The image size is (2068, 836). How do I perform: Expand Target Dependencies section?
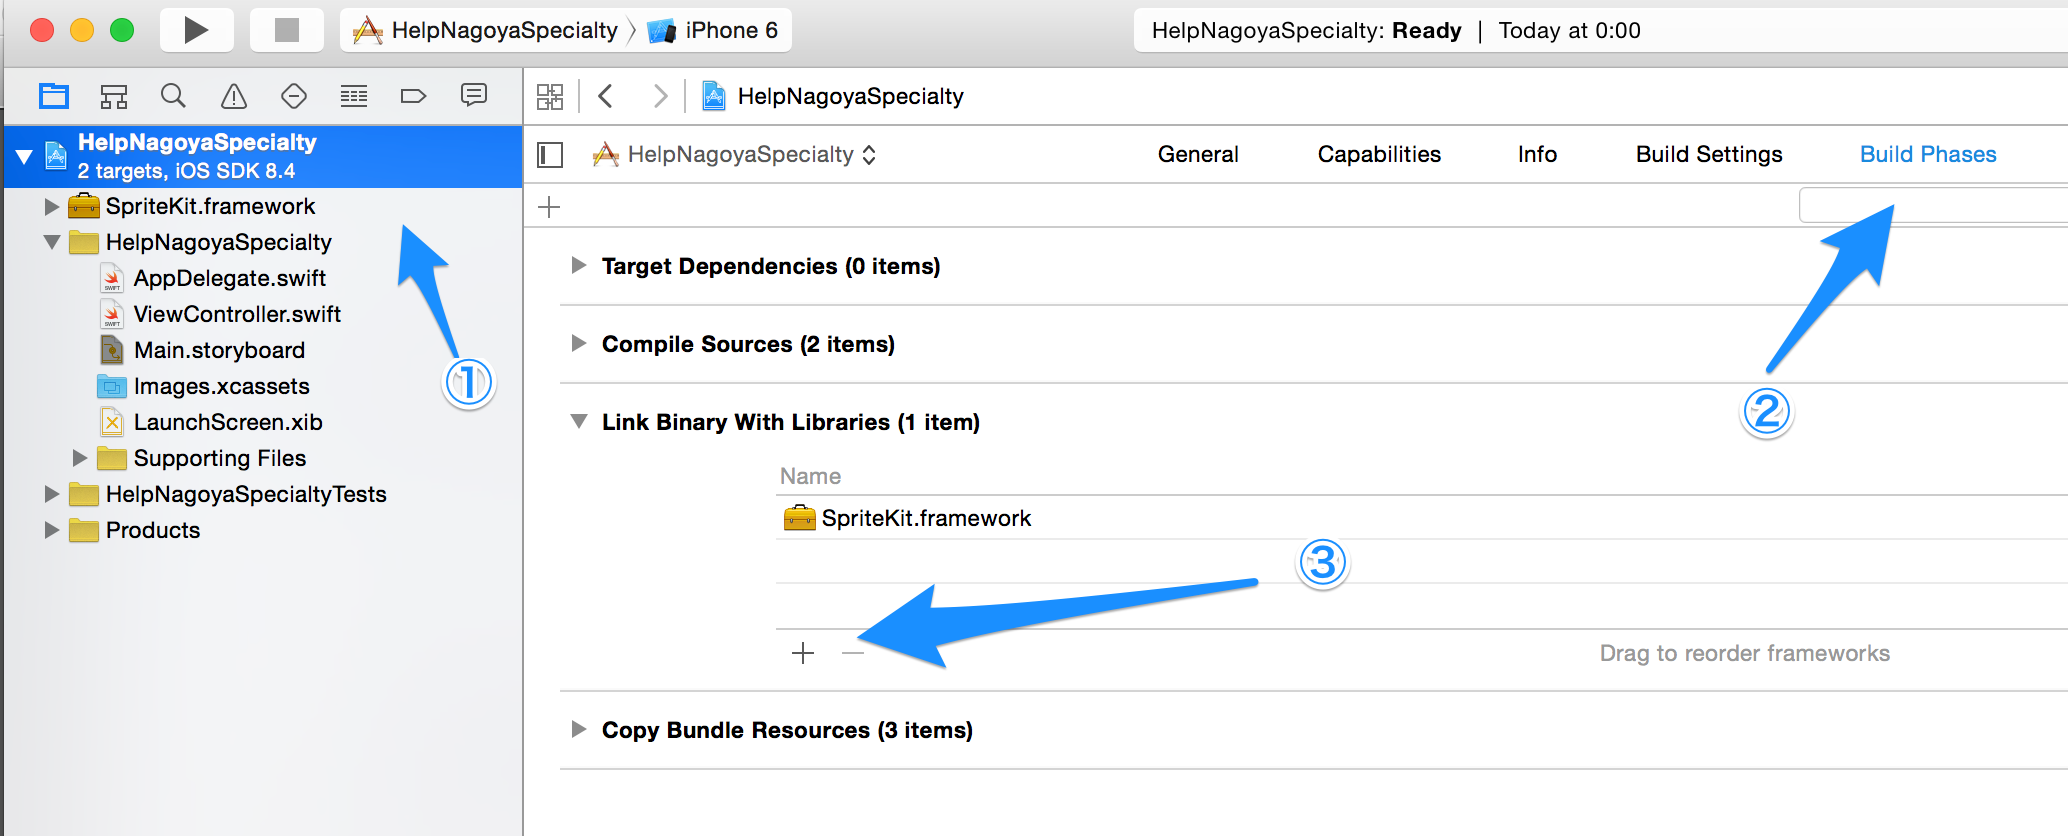pyautogui.click(x=578, y=266)
